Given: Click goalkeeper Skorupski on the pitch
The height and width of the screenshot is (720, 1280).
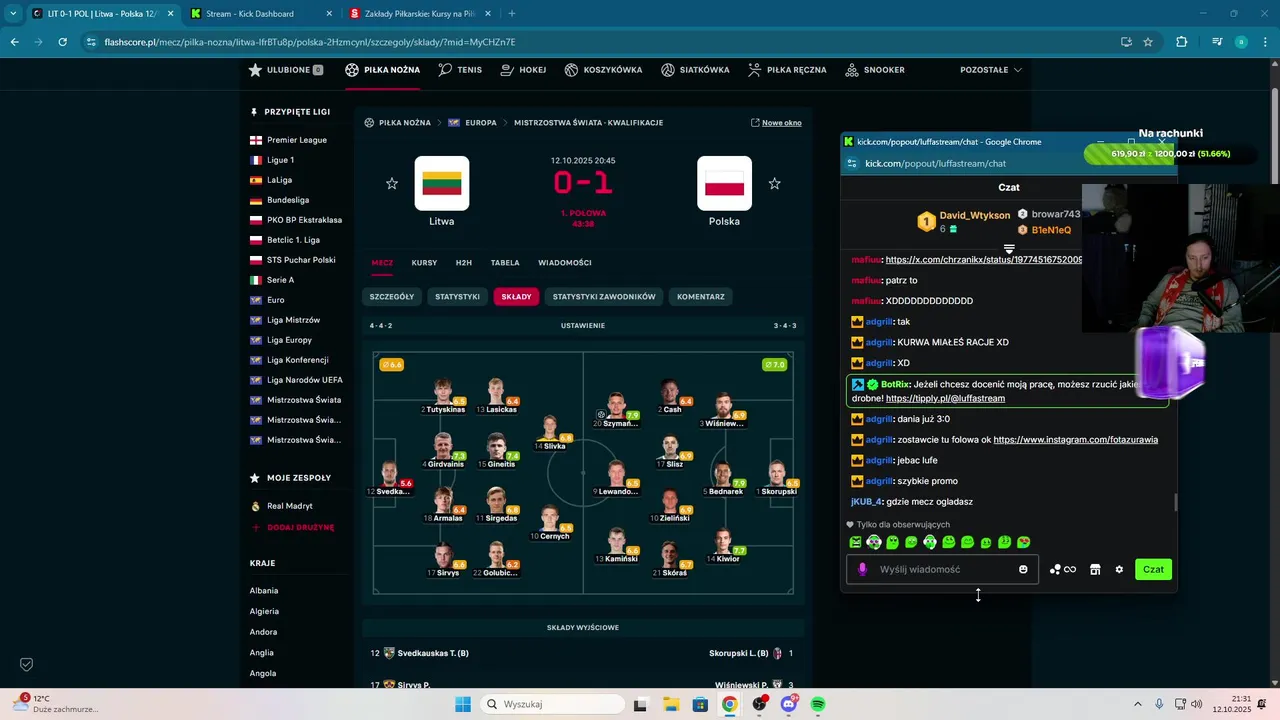Looking at the screenshot, I should (777, 479).
